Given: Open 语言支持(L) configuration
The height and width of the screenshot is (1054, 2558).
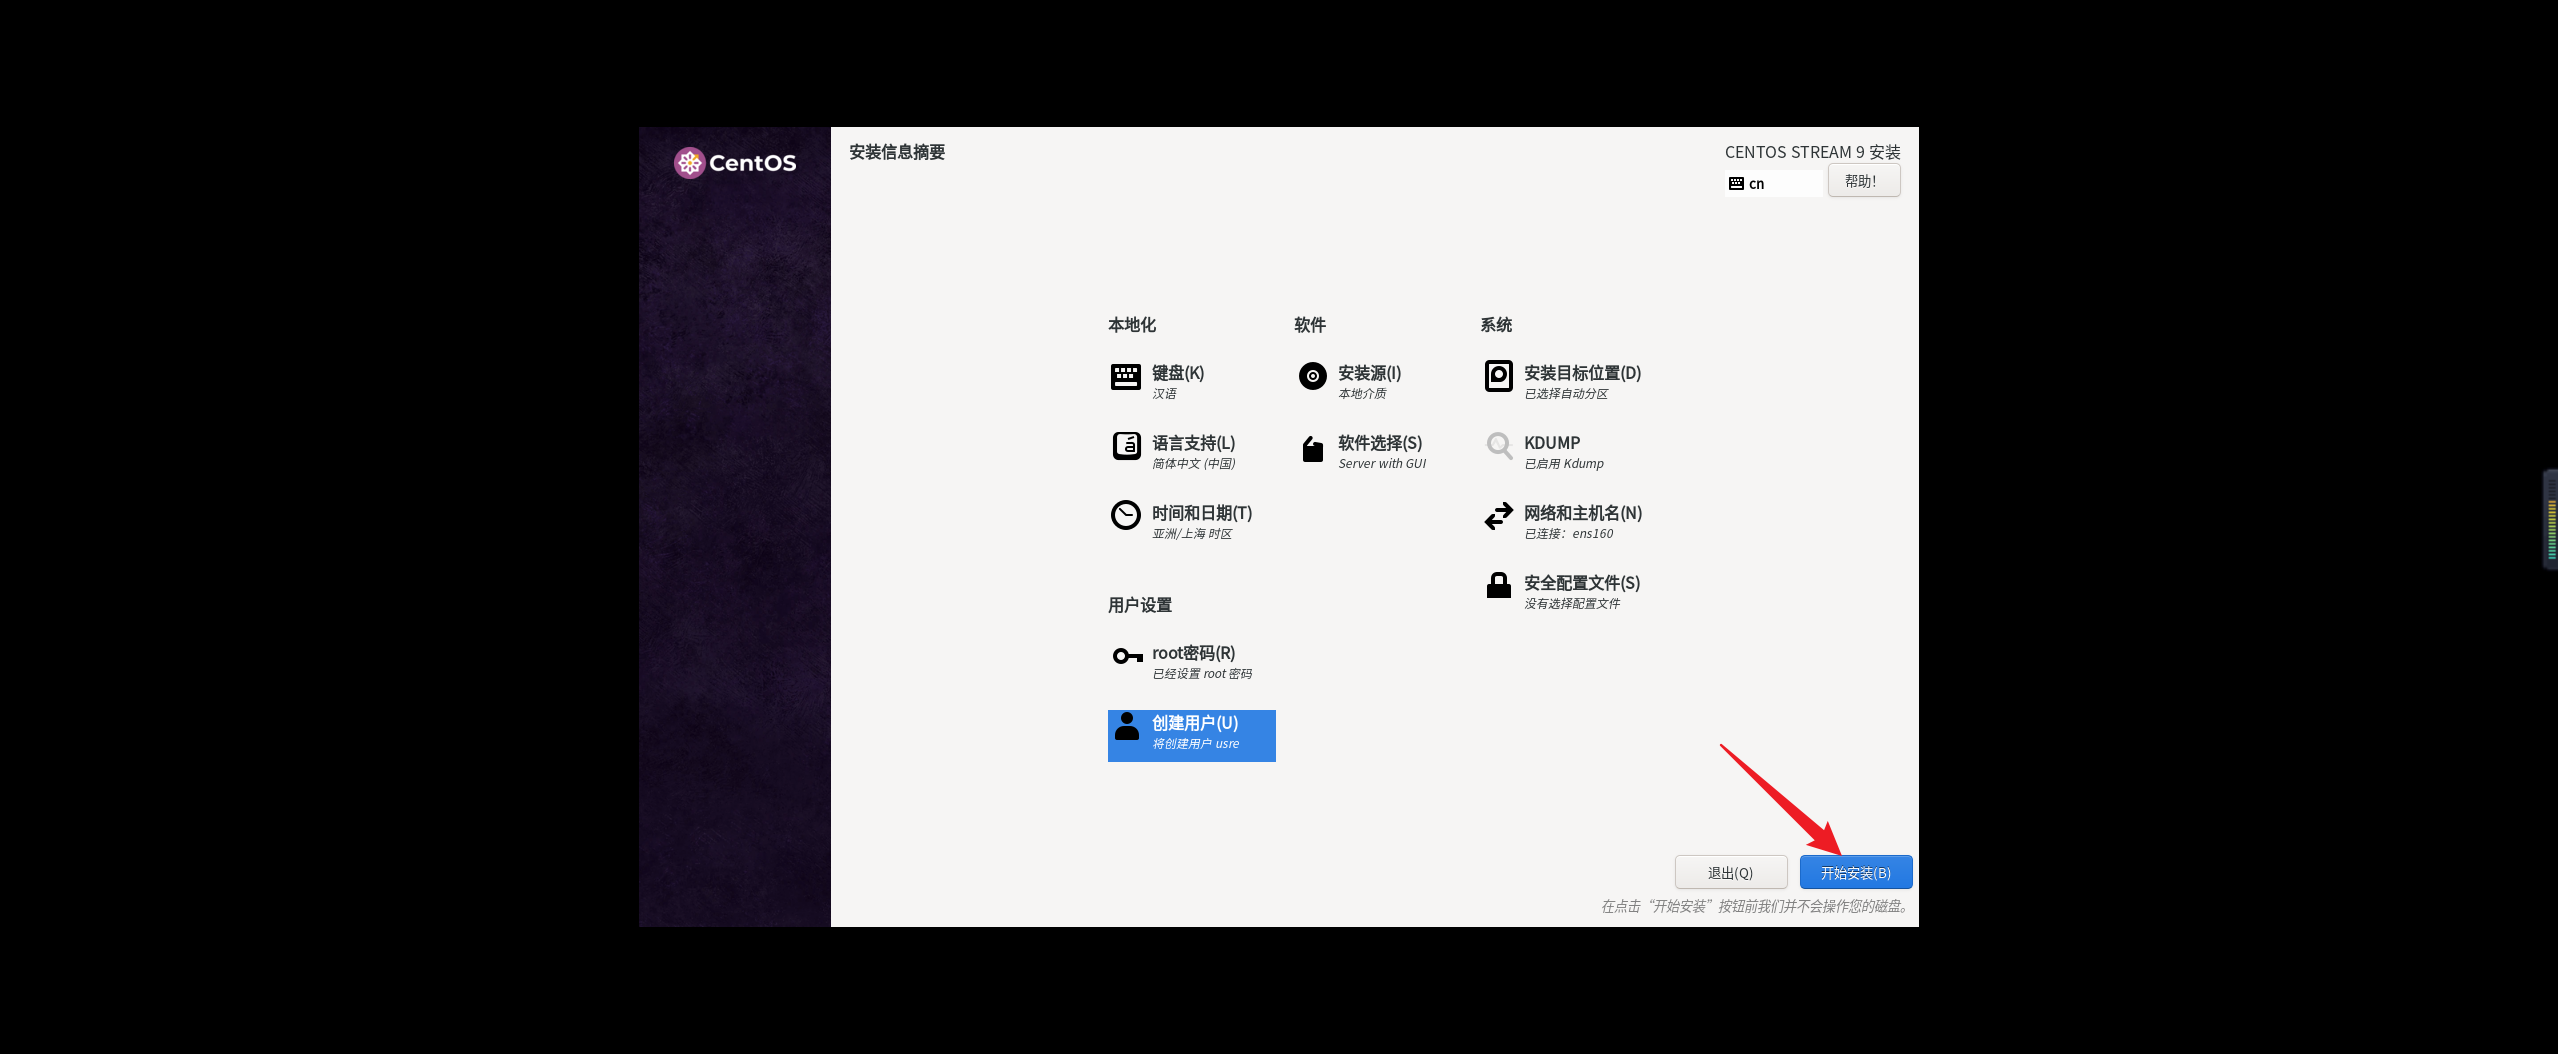Looking at the screenshot, I should tap(1193, 443).
